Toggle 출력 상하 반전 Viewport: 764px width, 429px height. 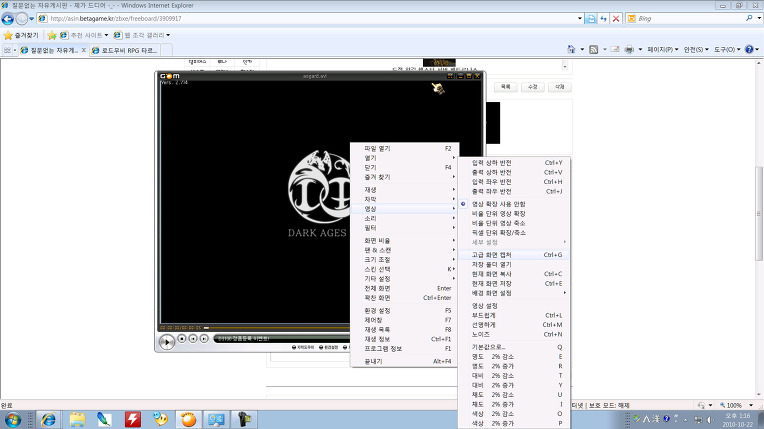click(x=514, y=173)
